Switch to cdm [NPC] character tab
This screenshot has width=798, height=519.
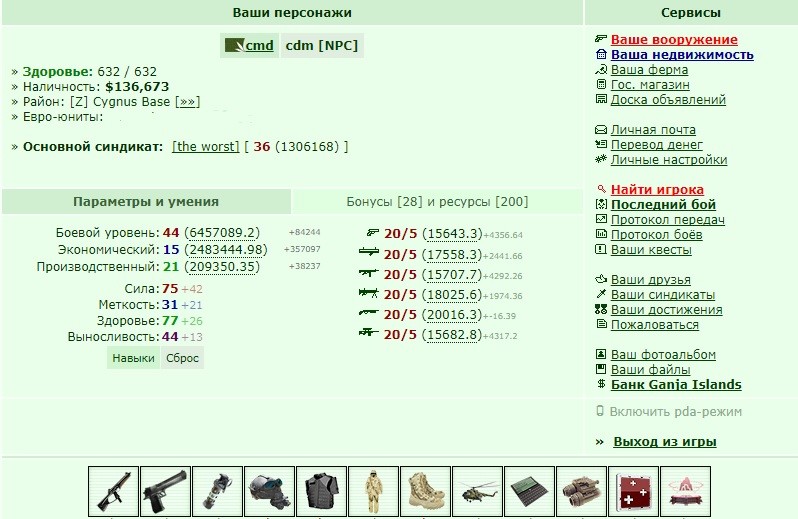(x=322, y=46)
